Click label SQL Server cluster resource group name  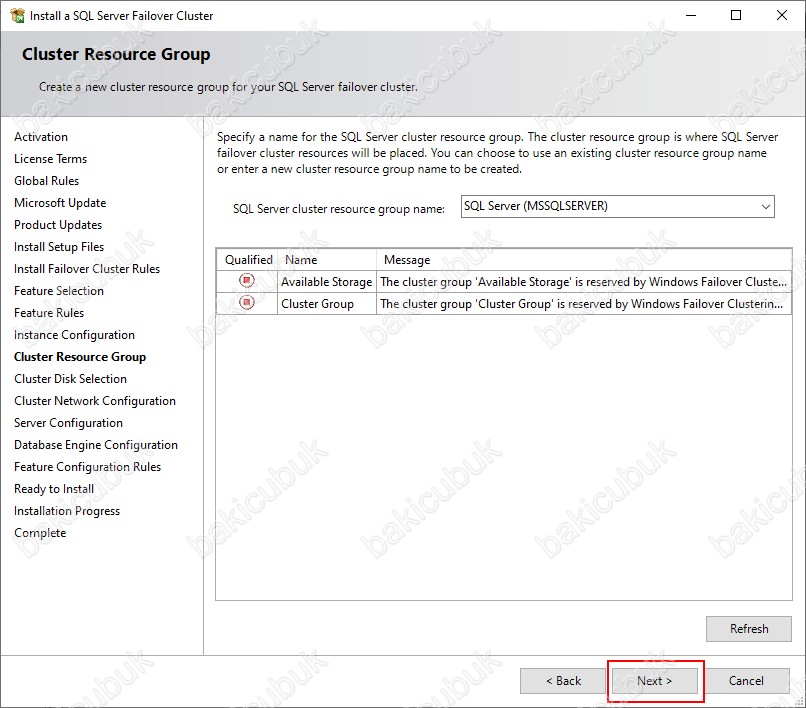pyautogui.click(x=339, y=209)
